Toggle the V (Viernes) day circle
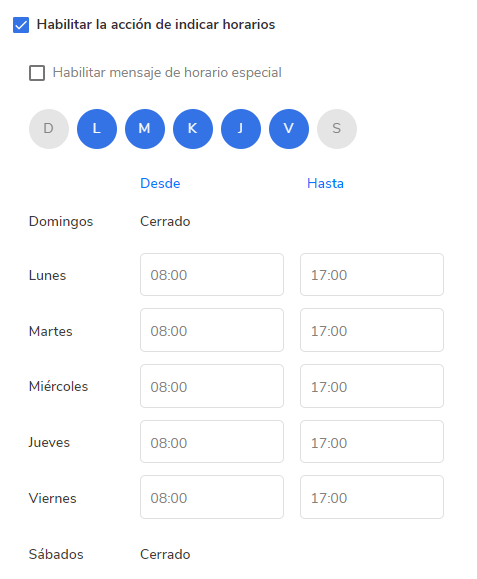This screenshot has height=579, width=477. click(x=289, y=129)
